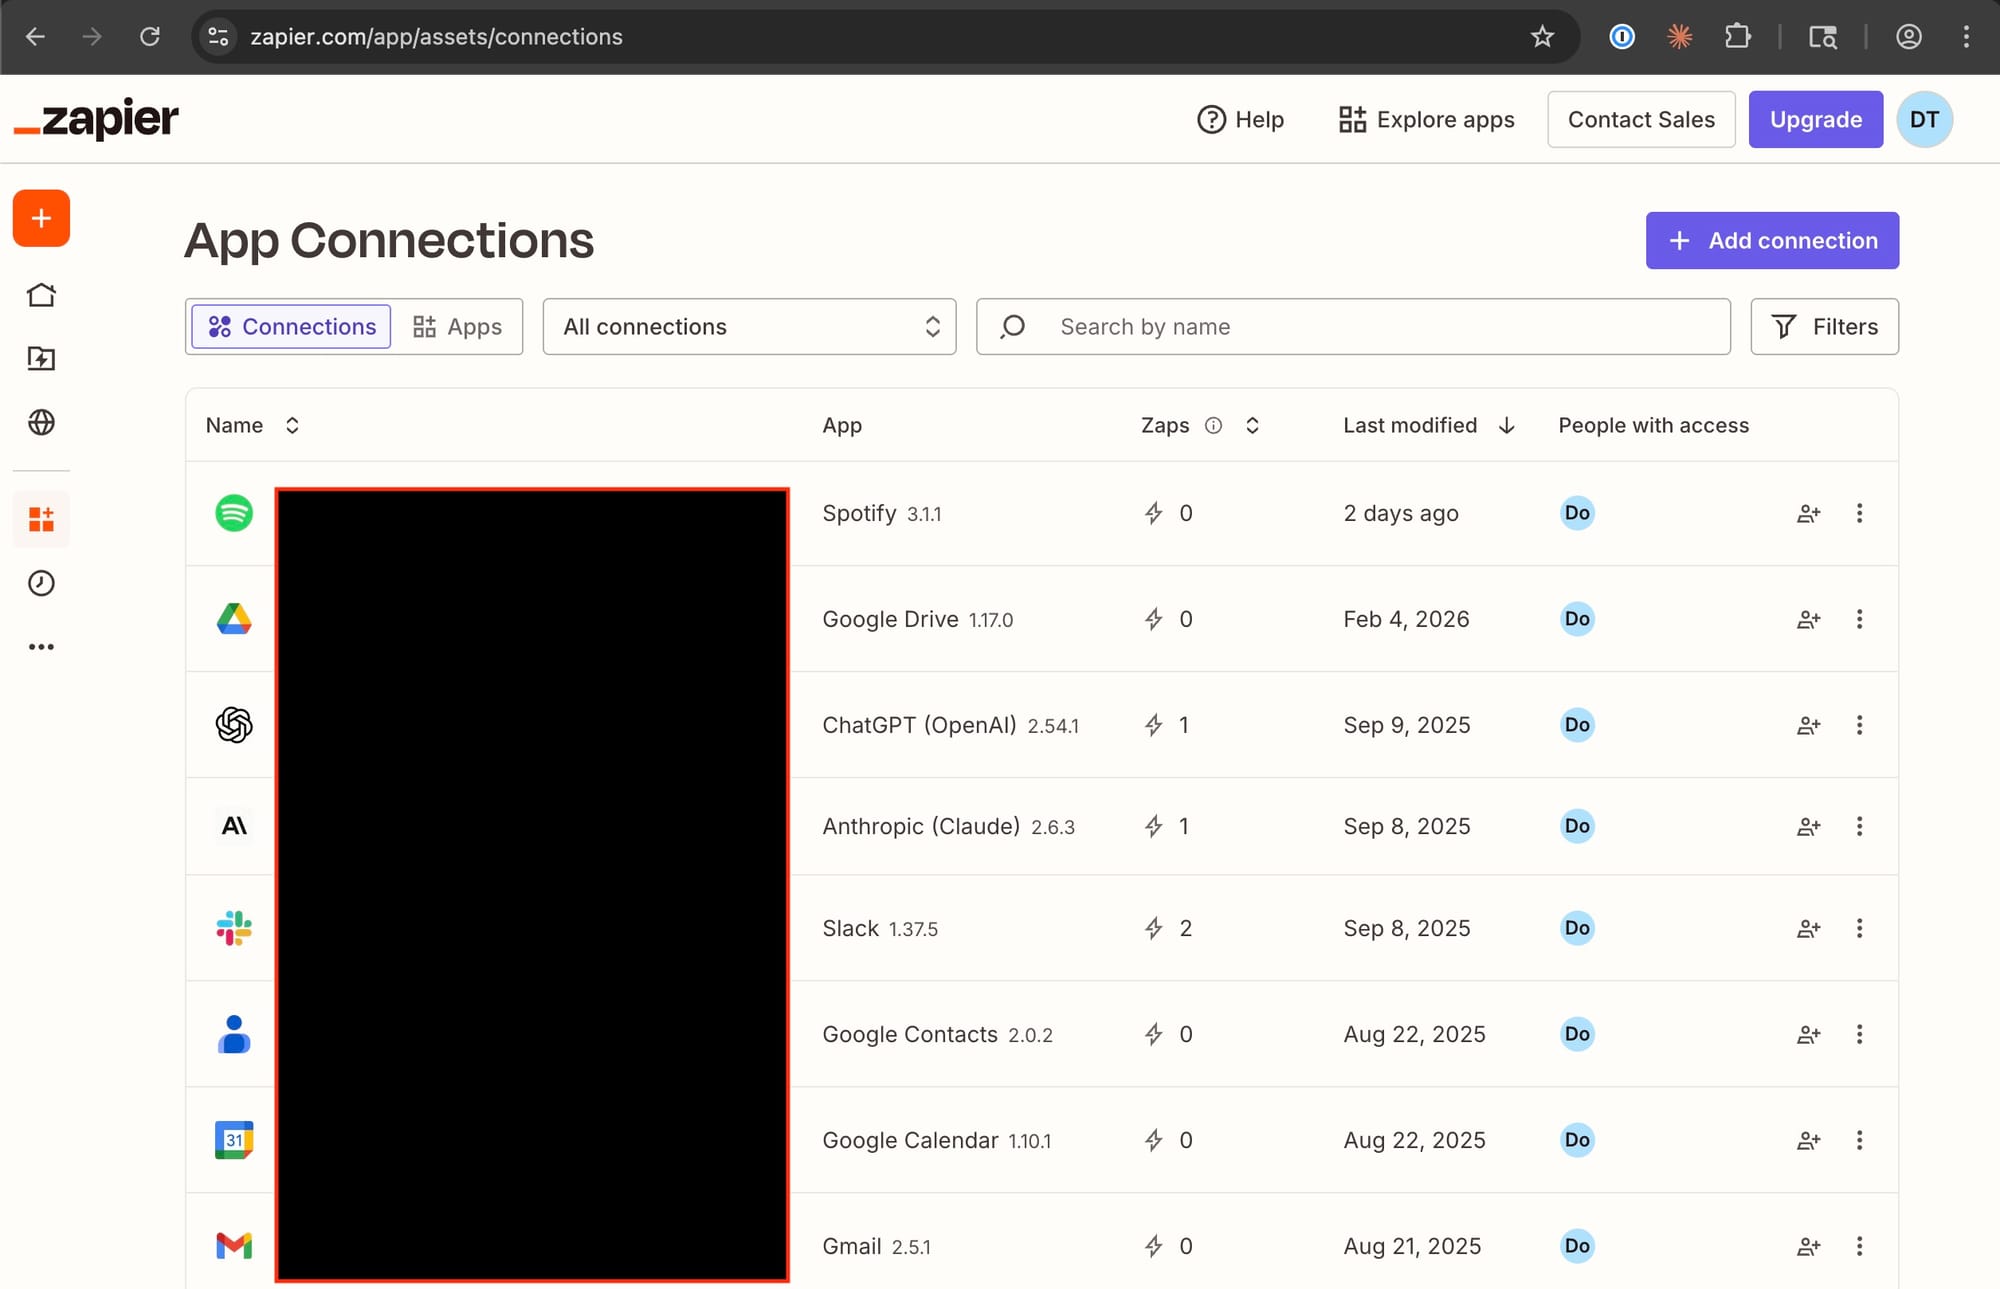
Task: Sort by the Name column arrows
Action: tap(292, 425)
